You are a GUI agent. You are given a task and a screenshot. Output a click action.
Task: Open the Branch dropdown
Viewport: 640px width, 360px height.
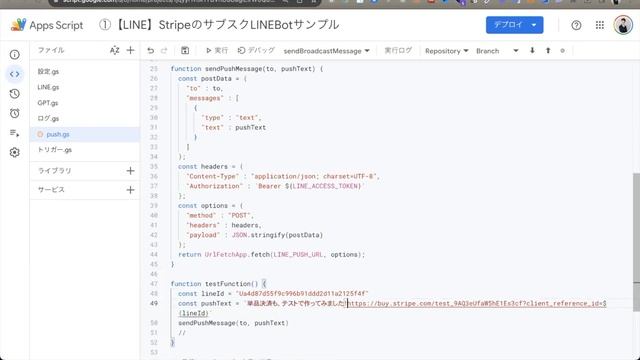[x=497, y=51]
